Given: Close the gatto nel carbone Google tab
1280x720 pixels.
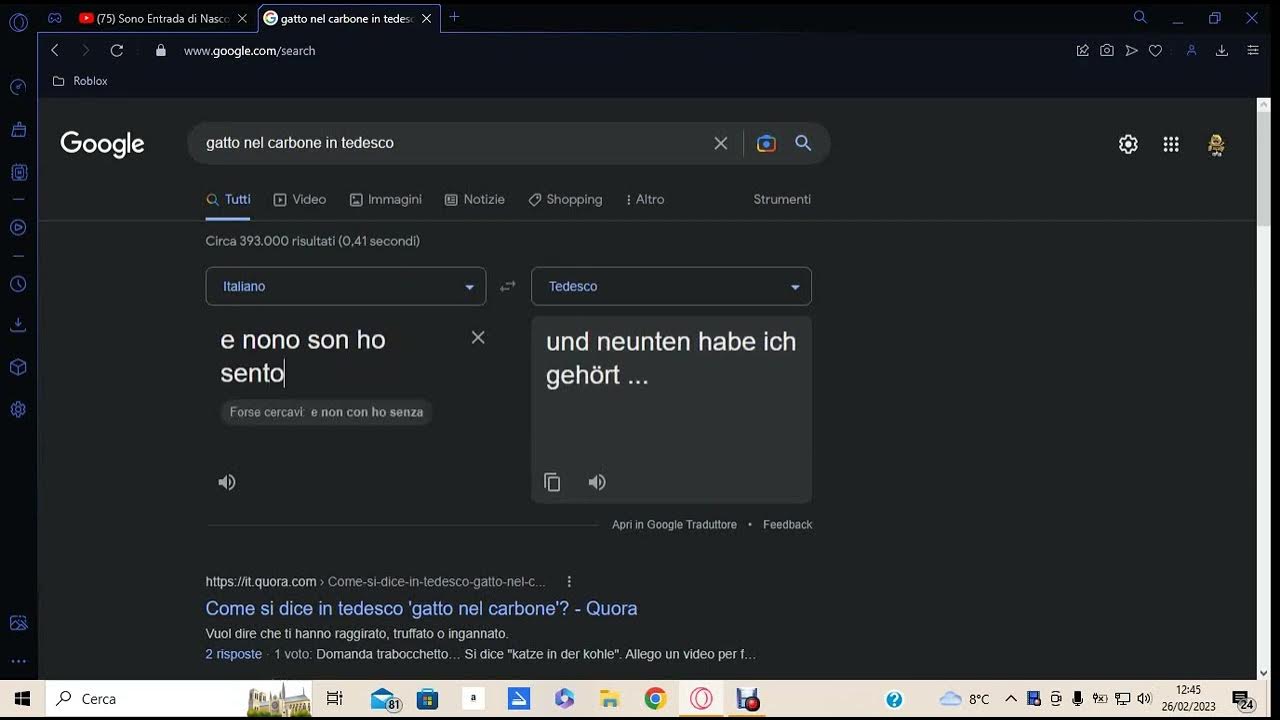Looking at the screenshot, I should point(427,18).
